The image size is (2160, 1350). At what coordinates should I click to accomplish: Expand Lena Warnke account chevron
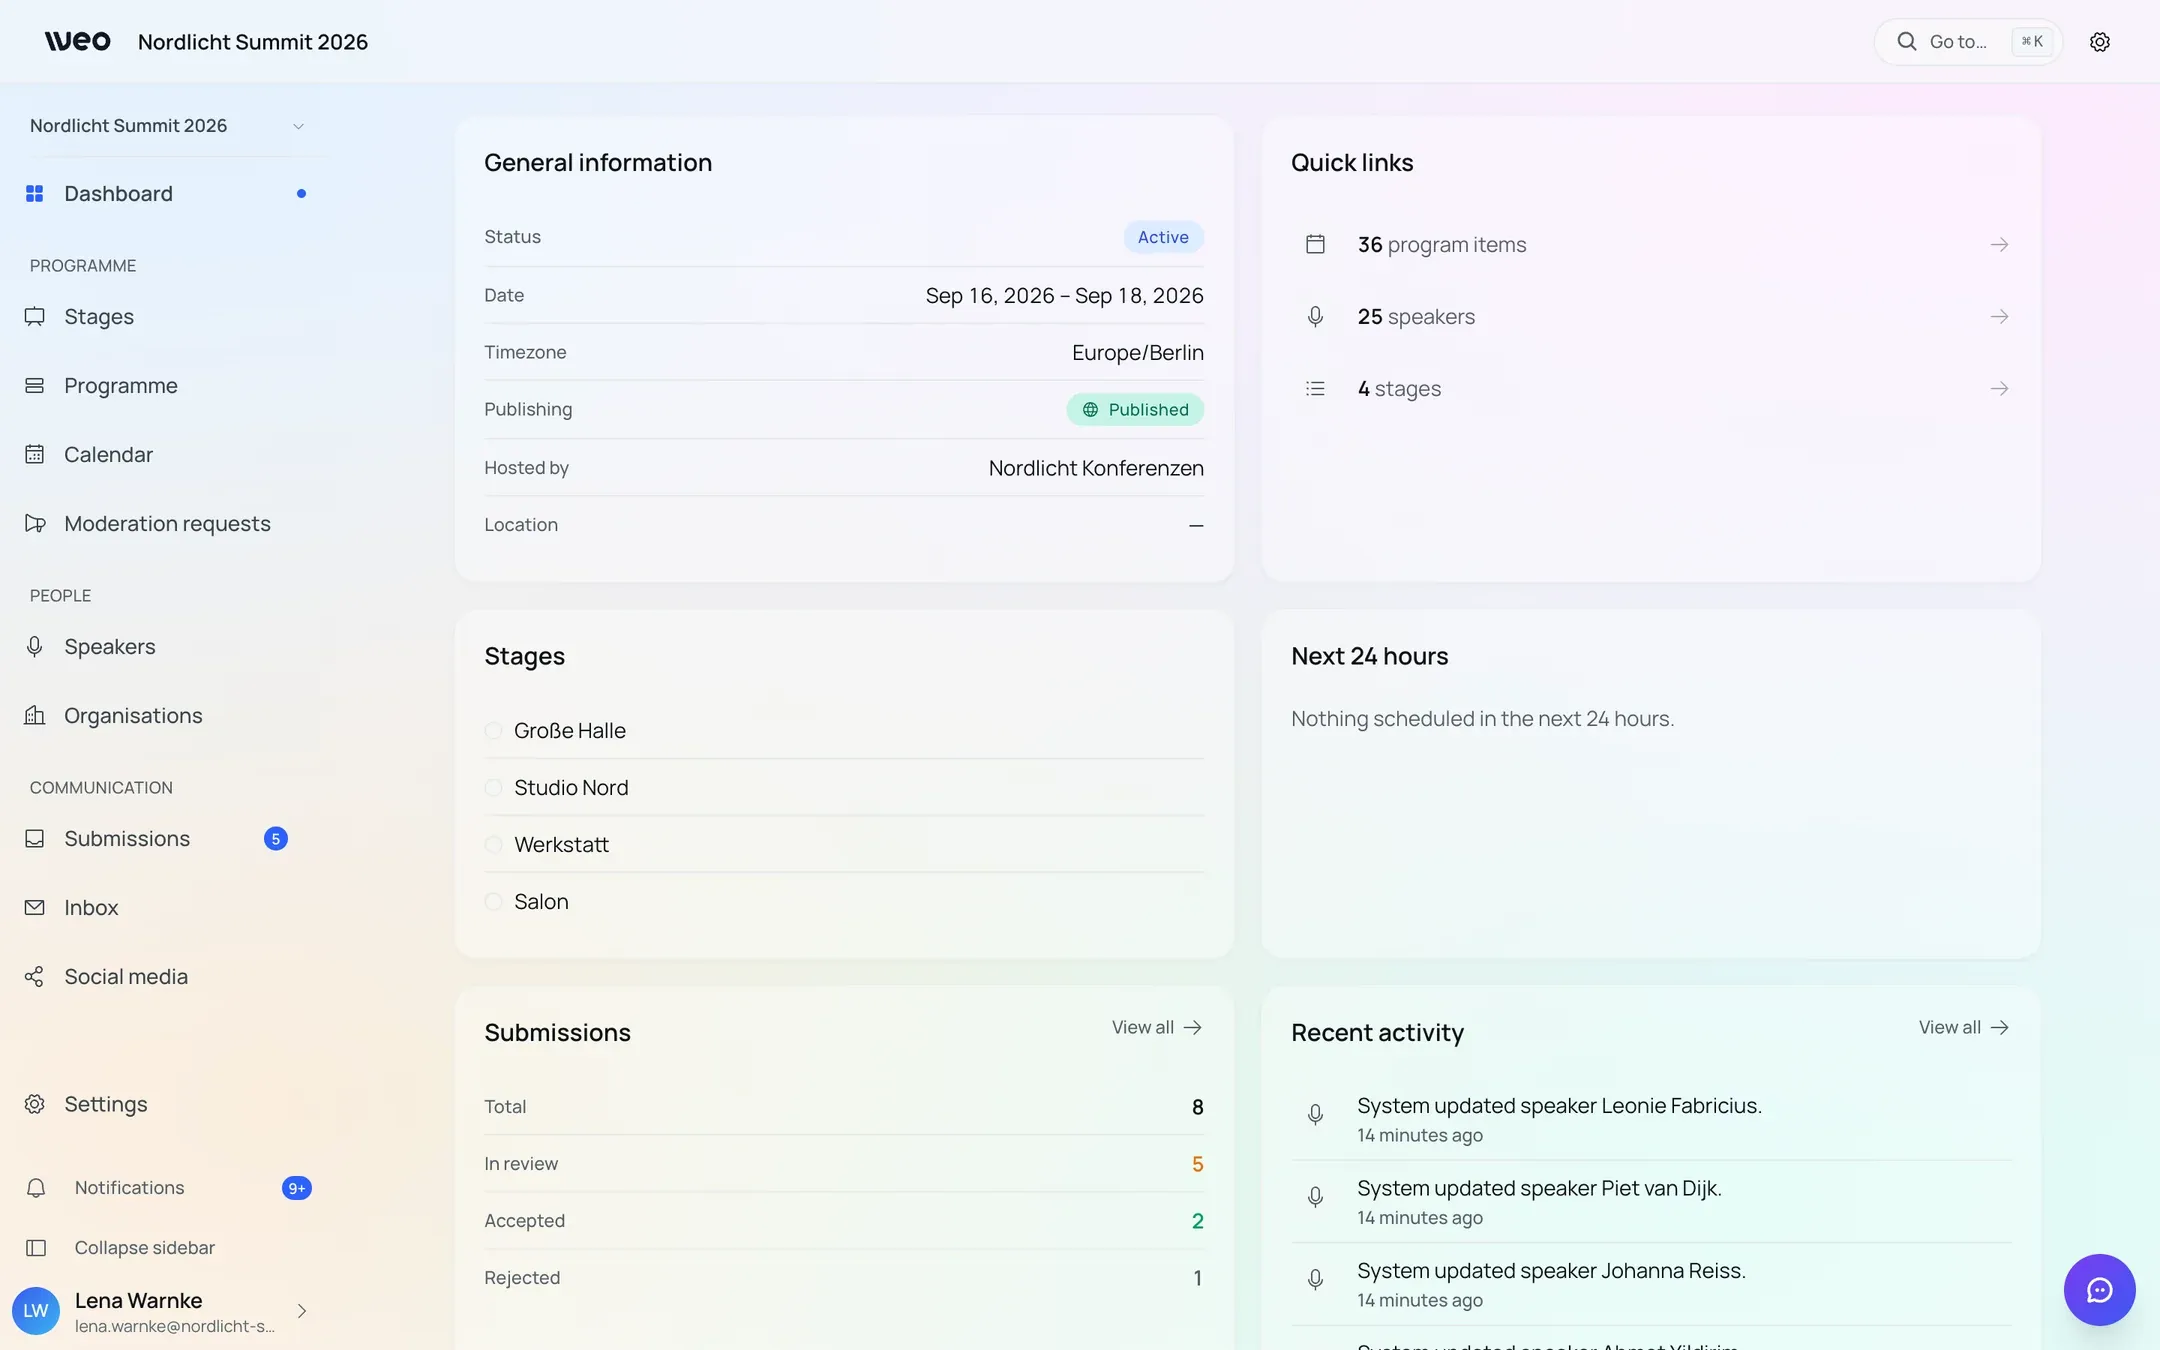coord(302,1311)
